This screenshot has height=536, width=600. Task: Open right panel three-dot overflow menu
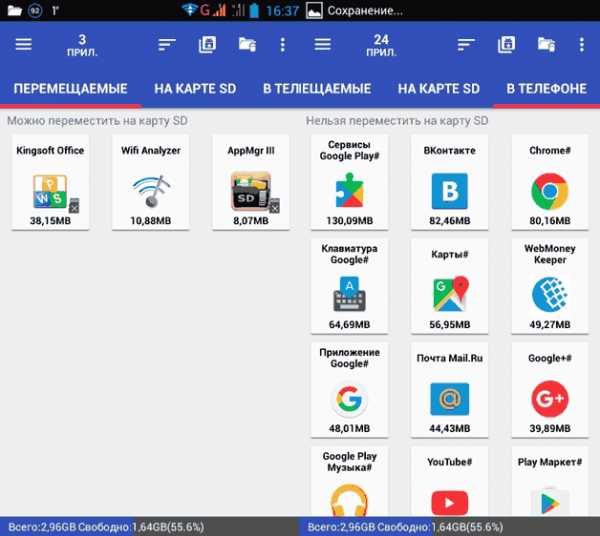tap(582, 45)
